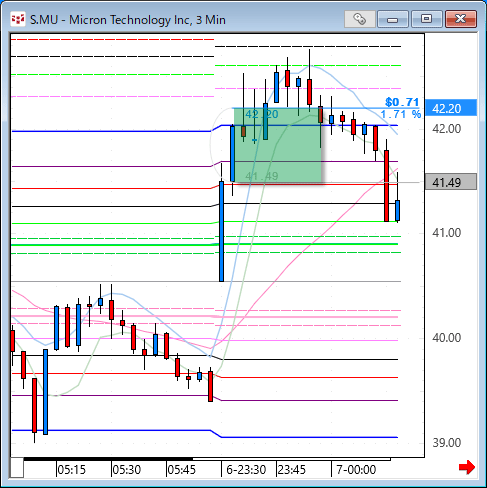Click the 42.00 price scale value
Image resolution: width=487 pixels, height=488 pixels.
pyautogui.click(x=446, y=129)
